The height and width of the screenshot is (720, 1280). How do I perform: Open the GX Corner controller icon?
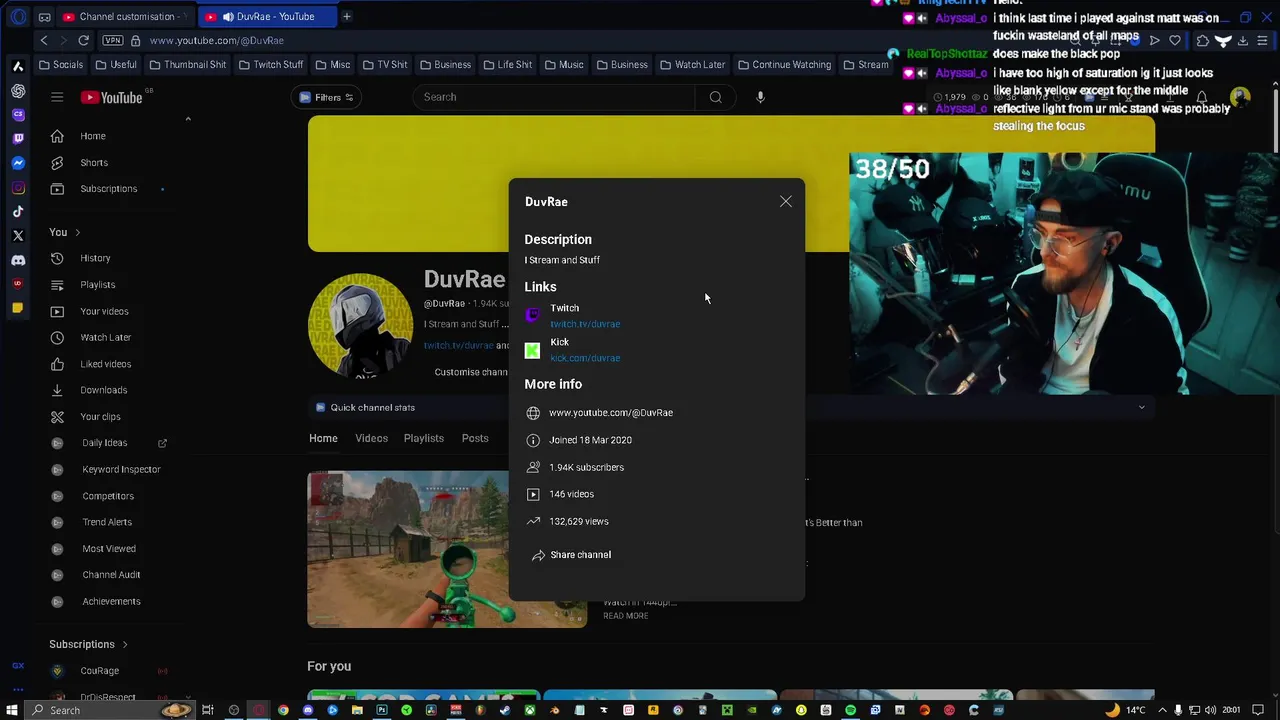(x=44, y=16)
